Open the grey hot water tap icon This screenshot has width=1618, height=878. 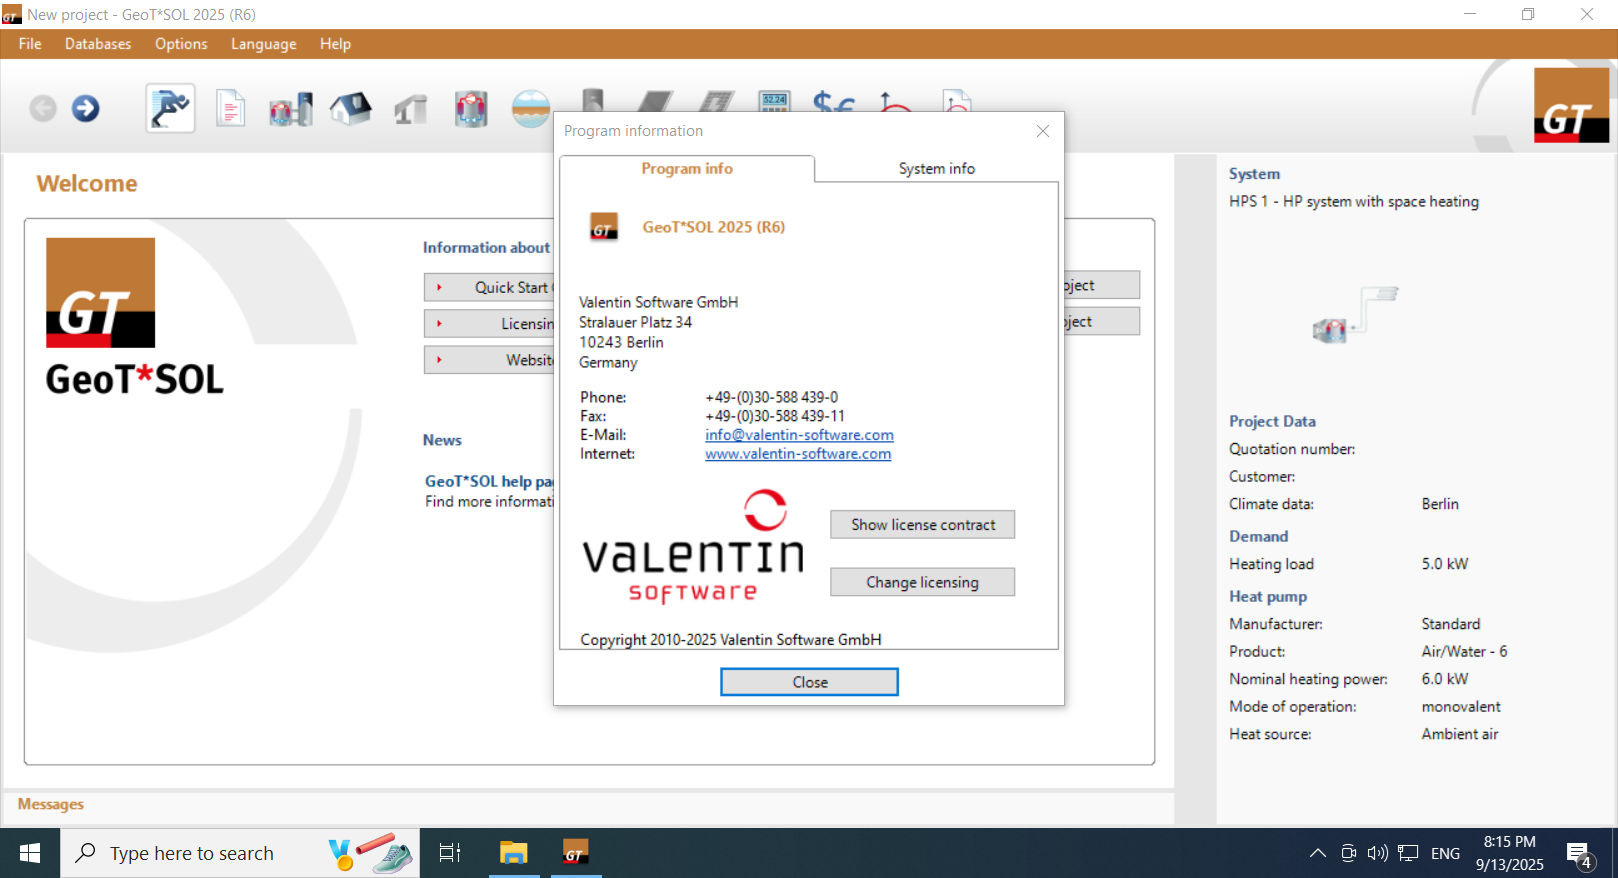point(411,109)
